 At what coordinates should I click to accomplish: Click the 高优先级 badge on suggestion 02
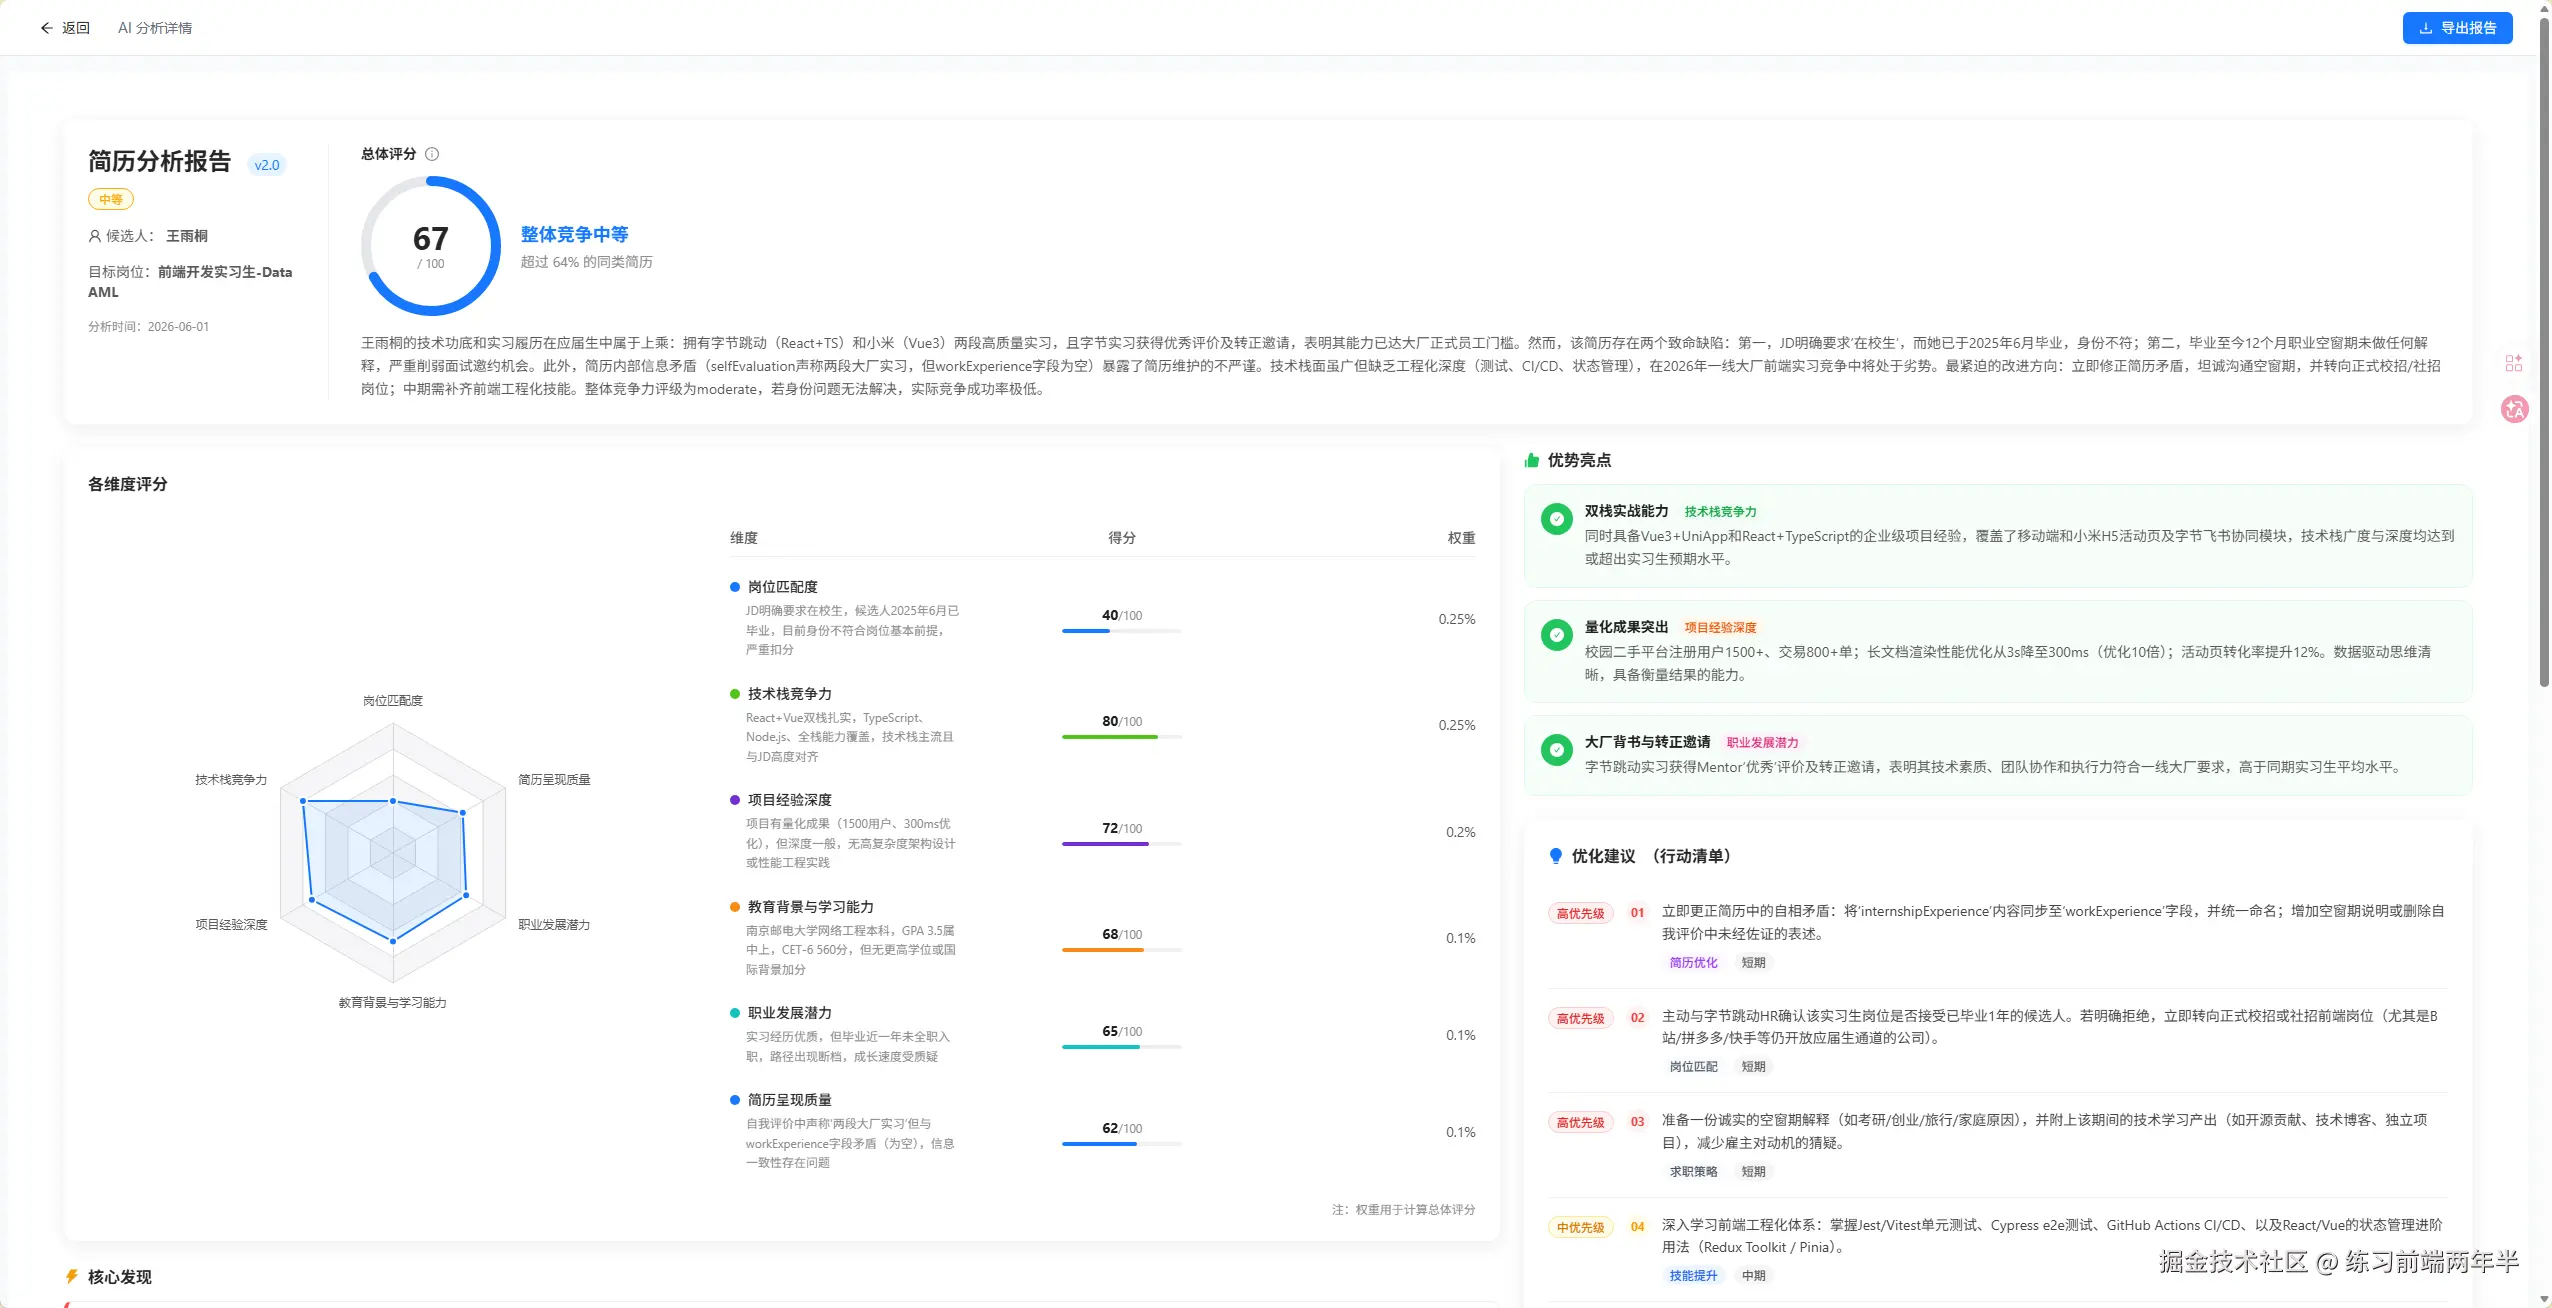tap(1580, 1018)
